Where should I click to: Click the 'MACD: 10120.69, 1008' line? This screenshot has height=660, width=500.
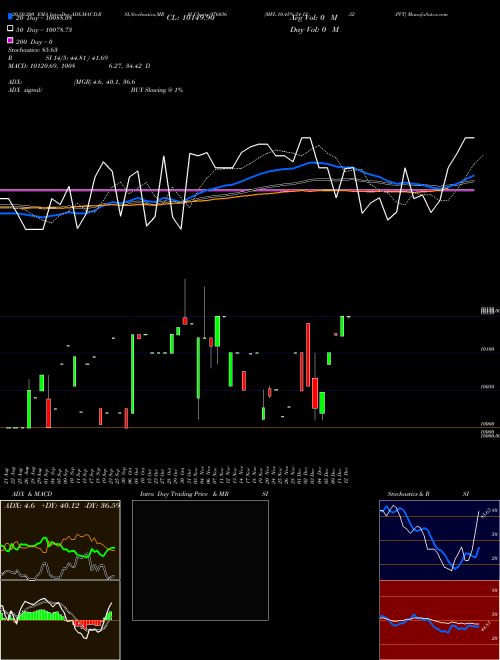click(41, 66)
